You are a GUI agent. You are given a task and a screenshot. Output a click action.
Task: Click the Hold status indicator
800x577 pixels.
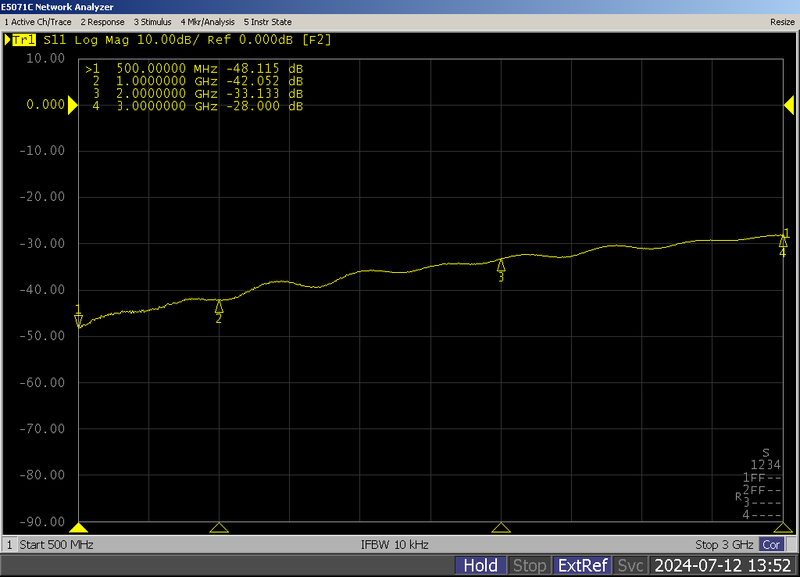[x=480, y=566]
